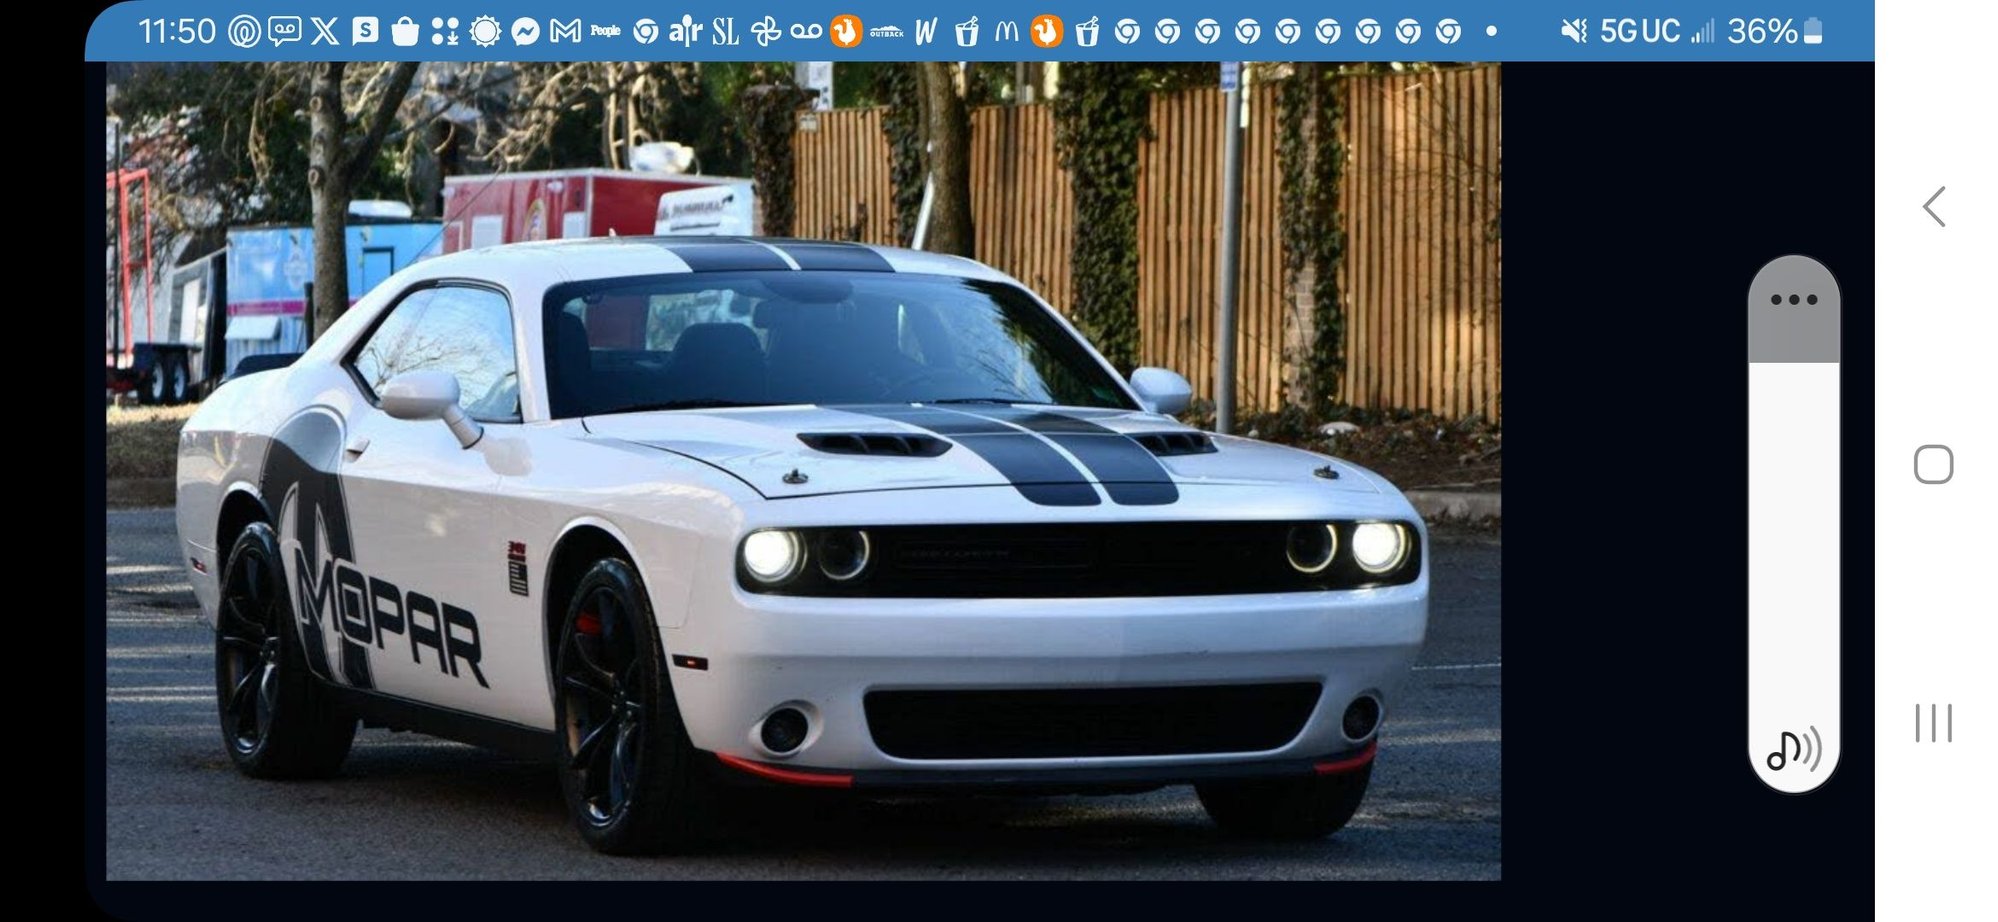1998x922 pixels.
Task: Tap orange rooster icon right of McDonald's arches
Action: pos(1046,32)
